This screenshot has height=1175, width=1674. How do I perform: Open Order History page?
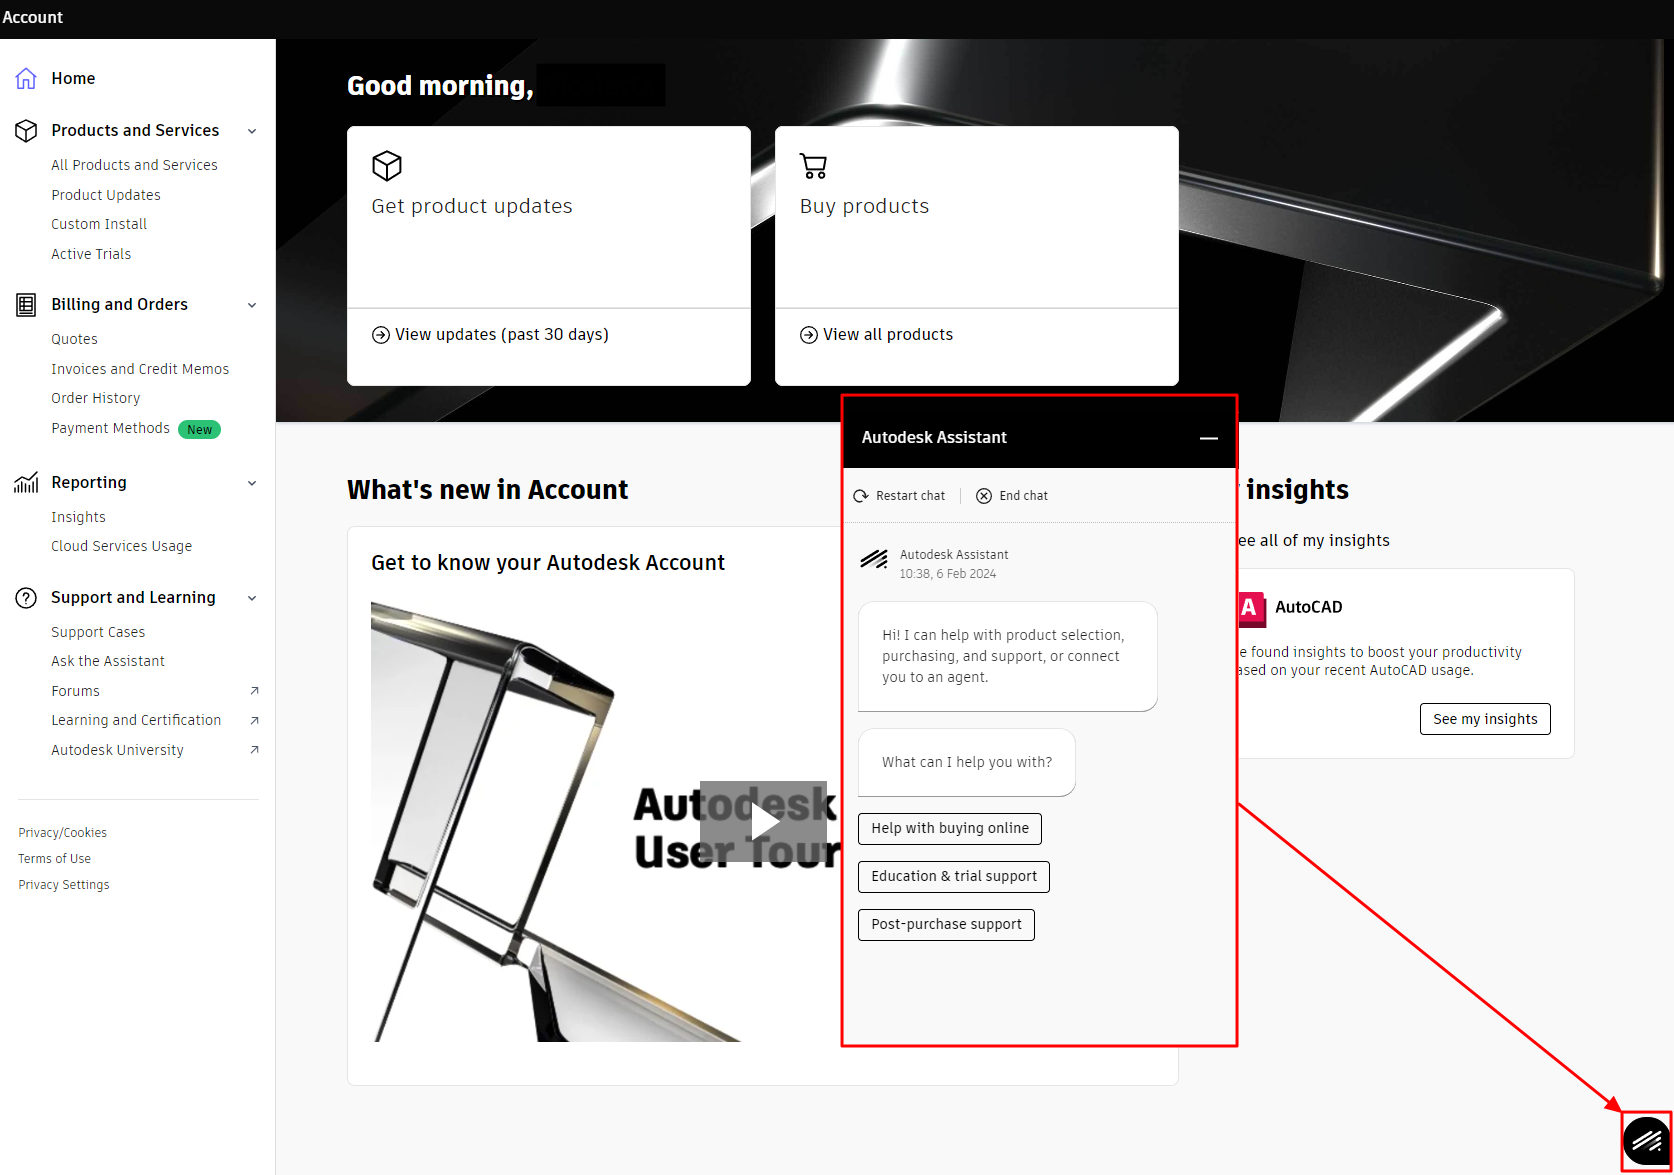point(95,398)
